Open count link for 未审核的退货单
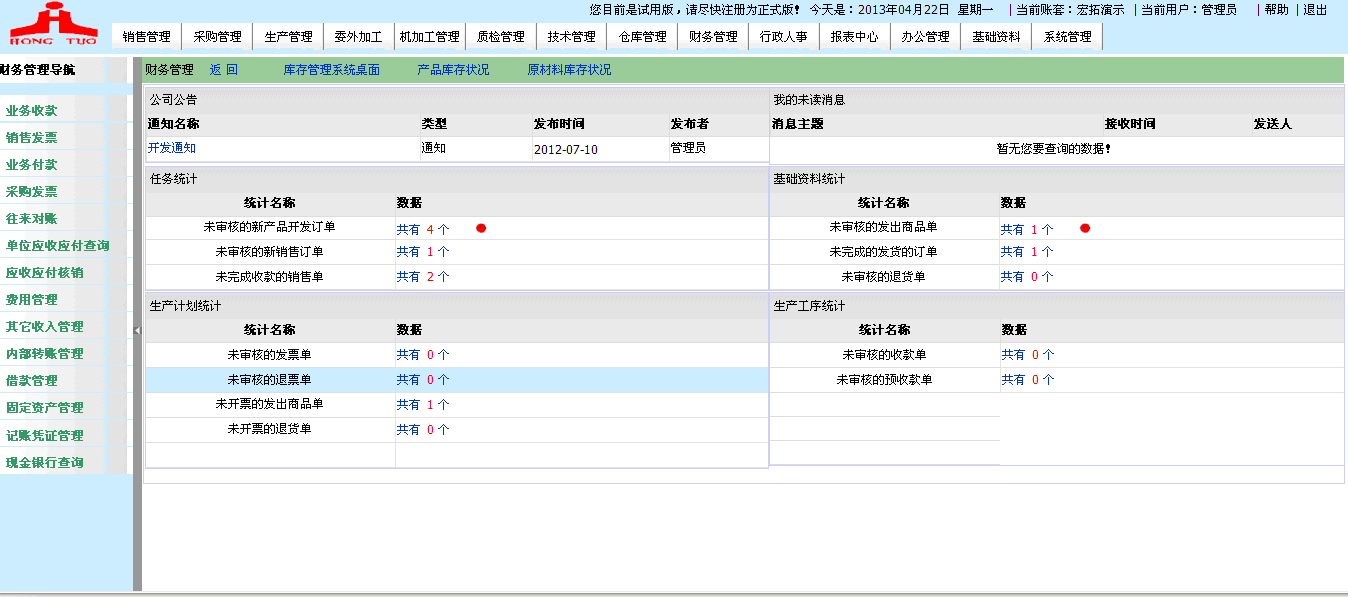This screenshot has width=1348, height=597. pos(1027,277)
